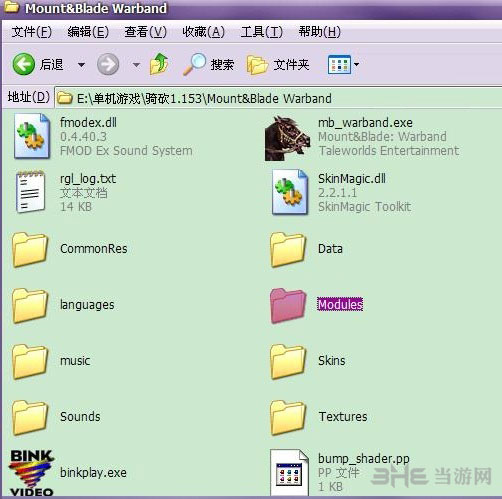502x499 pixels.
Task: Click the 后退 back button label
Action: click(51, 64)
